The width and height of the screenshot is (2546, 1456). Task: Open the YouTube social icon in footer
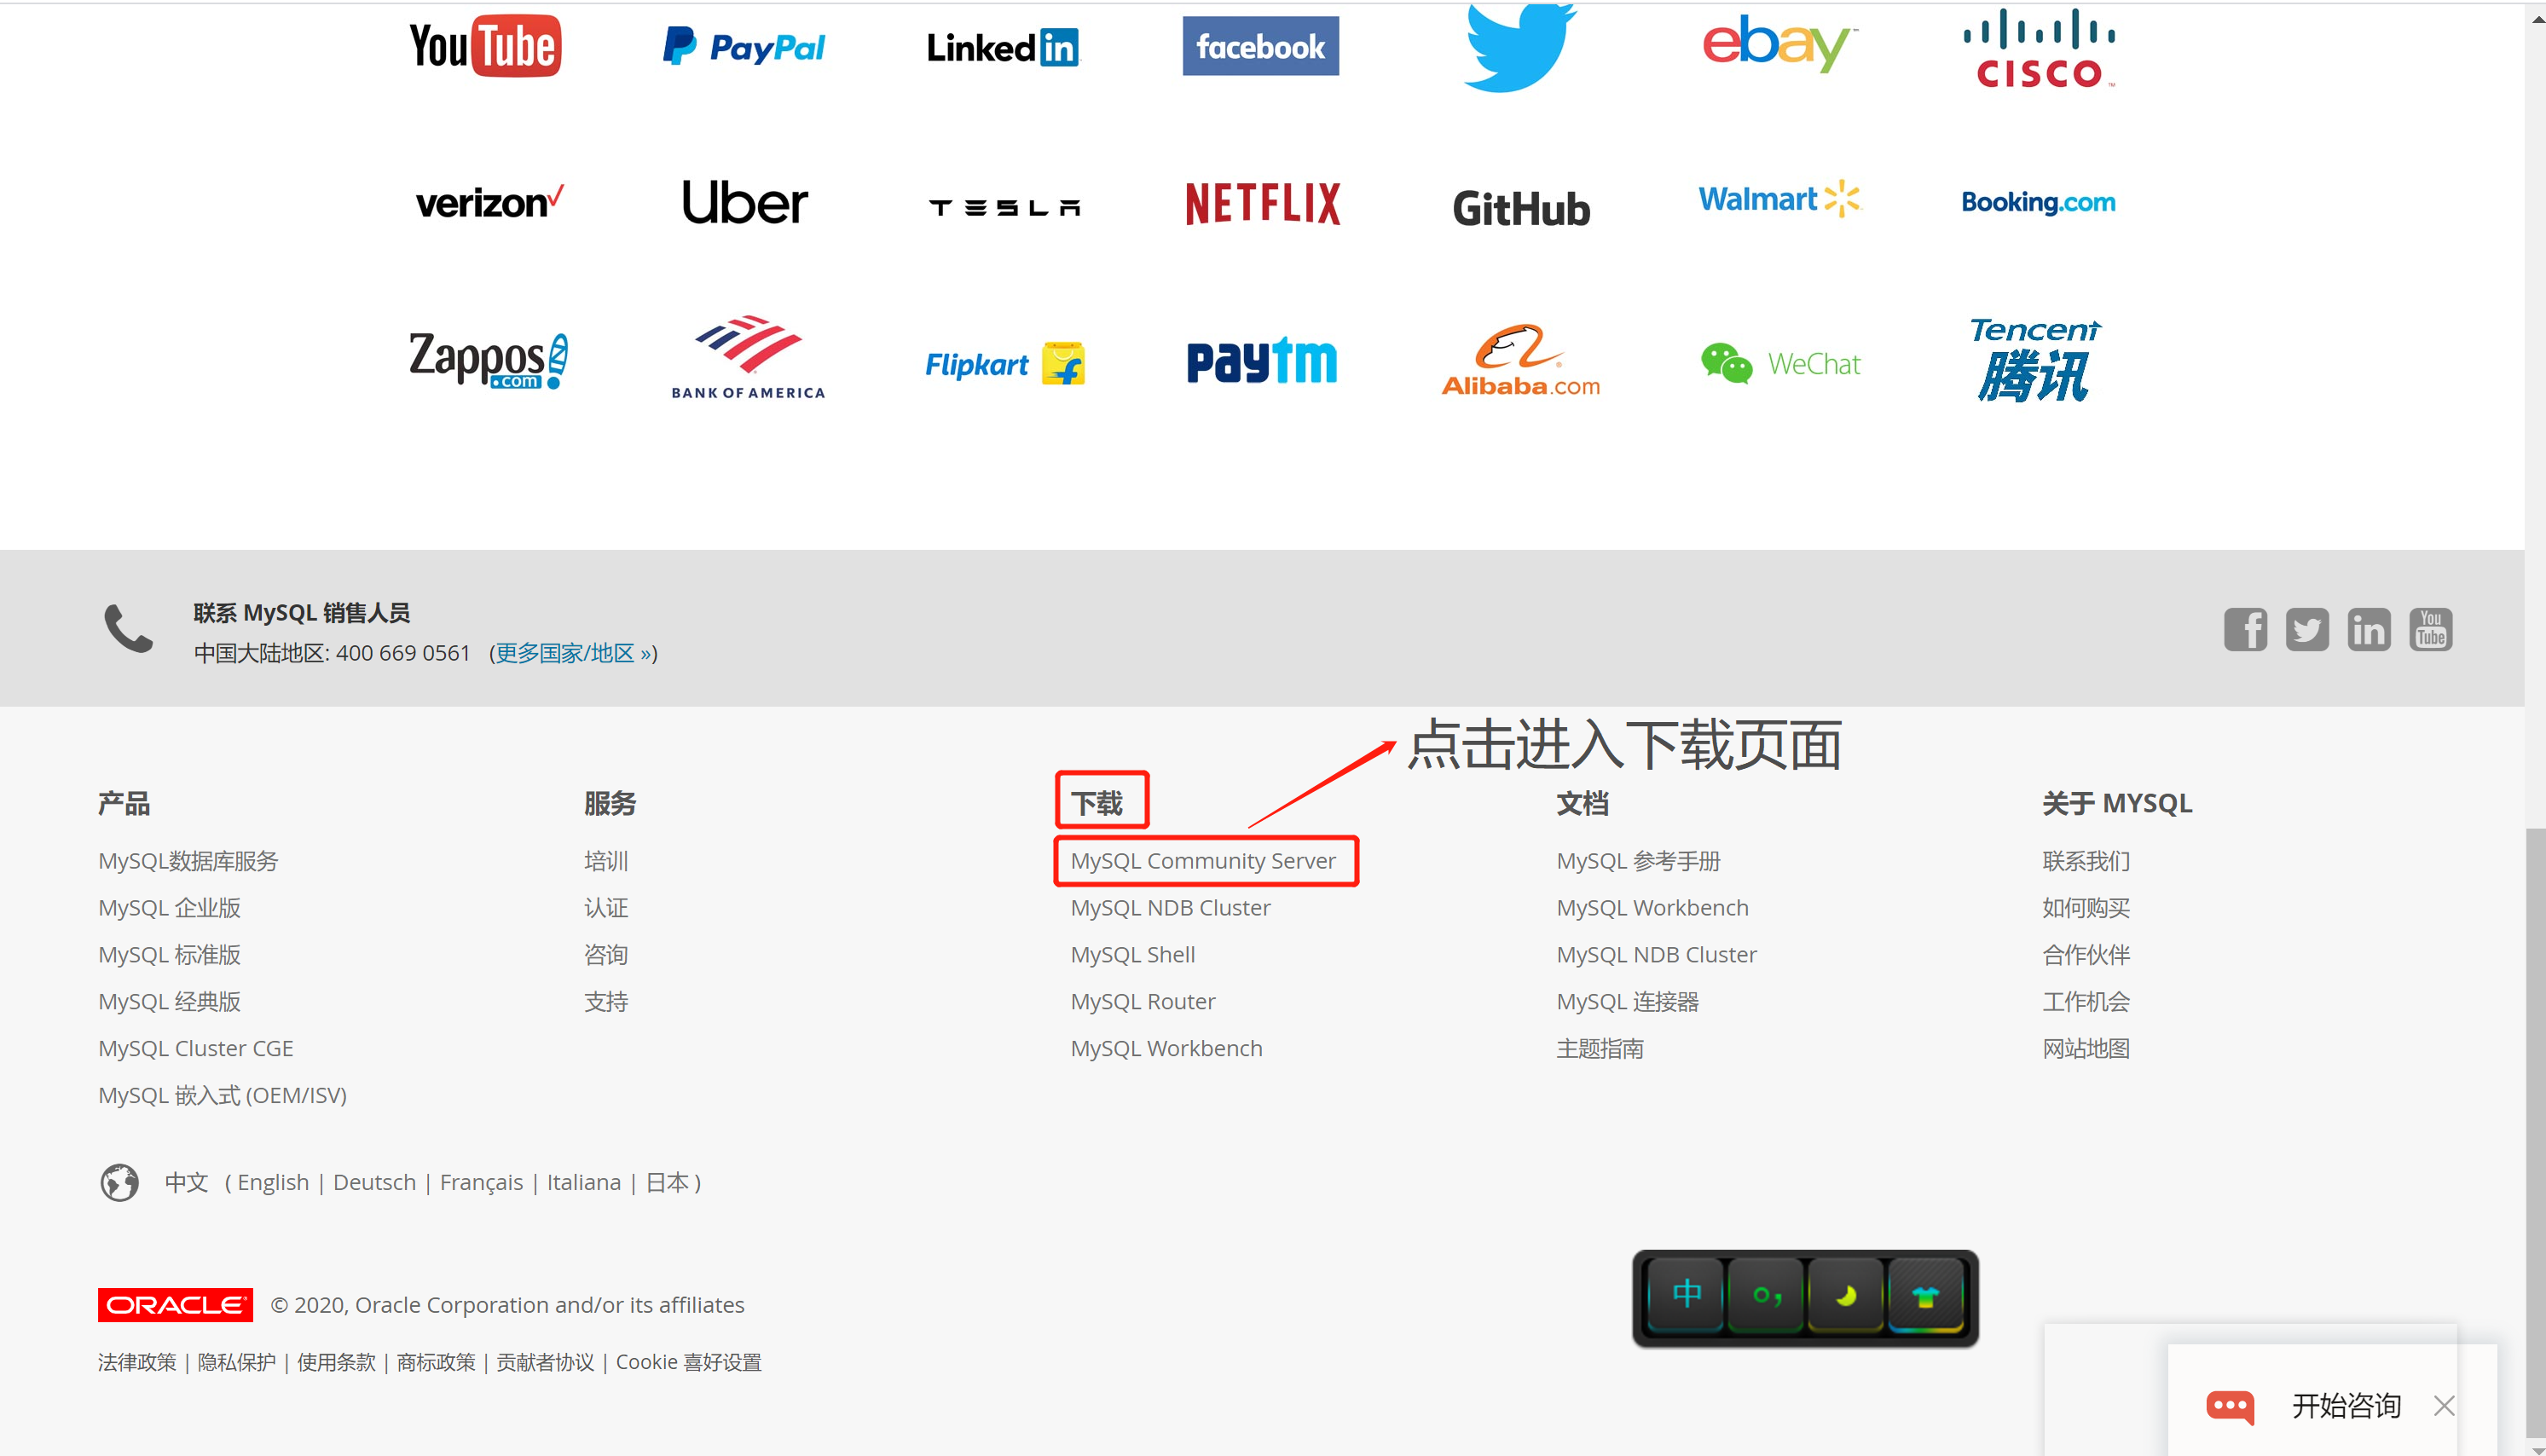(x=2430, y=629)
